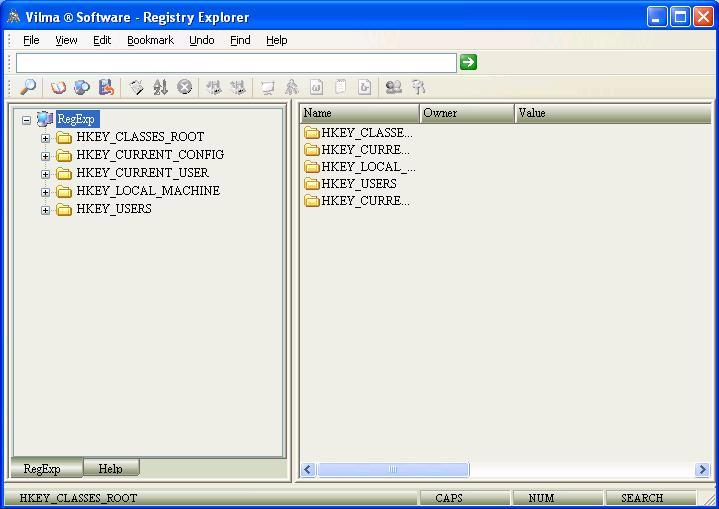Screen dimensions: 719x509
Task: Click the greyed computers icon right of the circled X
Action: (214, 87)
